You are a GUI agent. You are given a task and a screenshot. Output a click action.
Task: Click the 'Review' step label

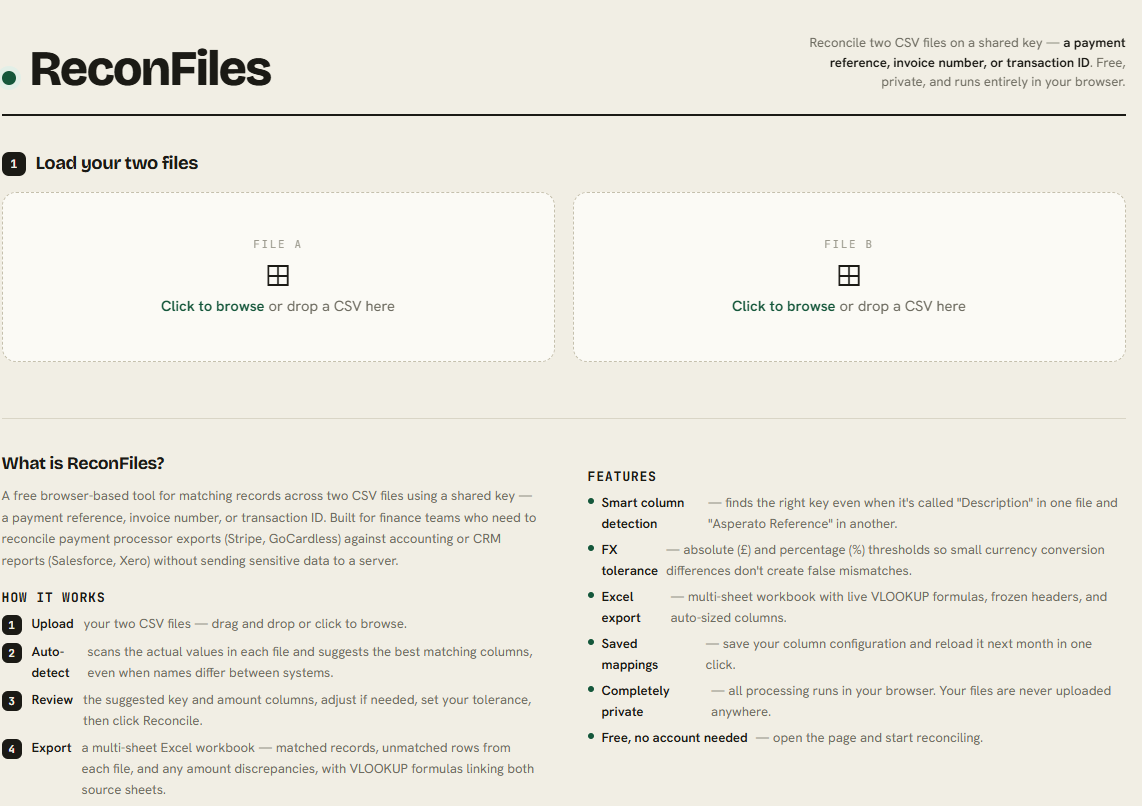point(52,700)
